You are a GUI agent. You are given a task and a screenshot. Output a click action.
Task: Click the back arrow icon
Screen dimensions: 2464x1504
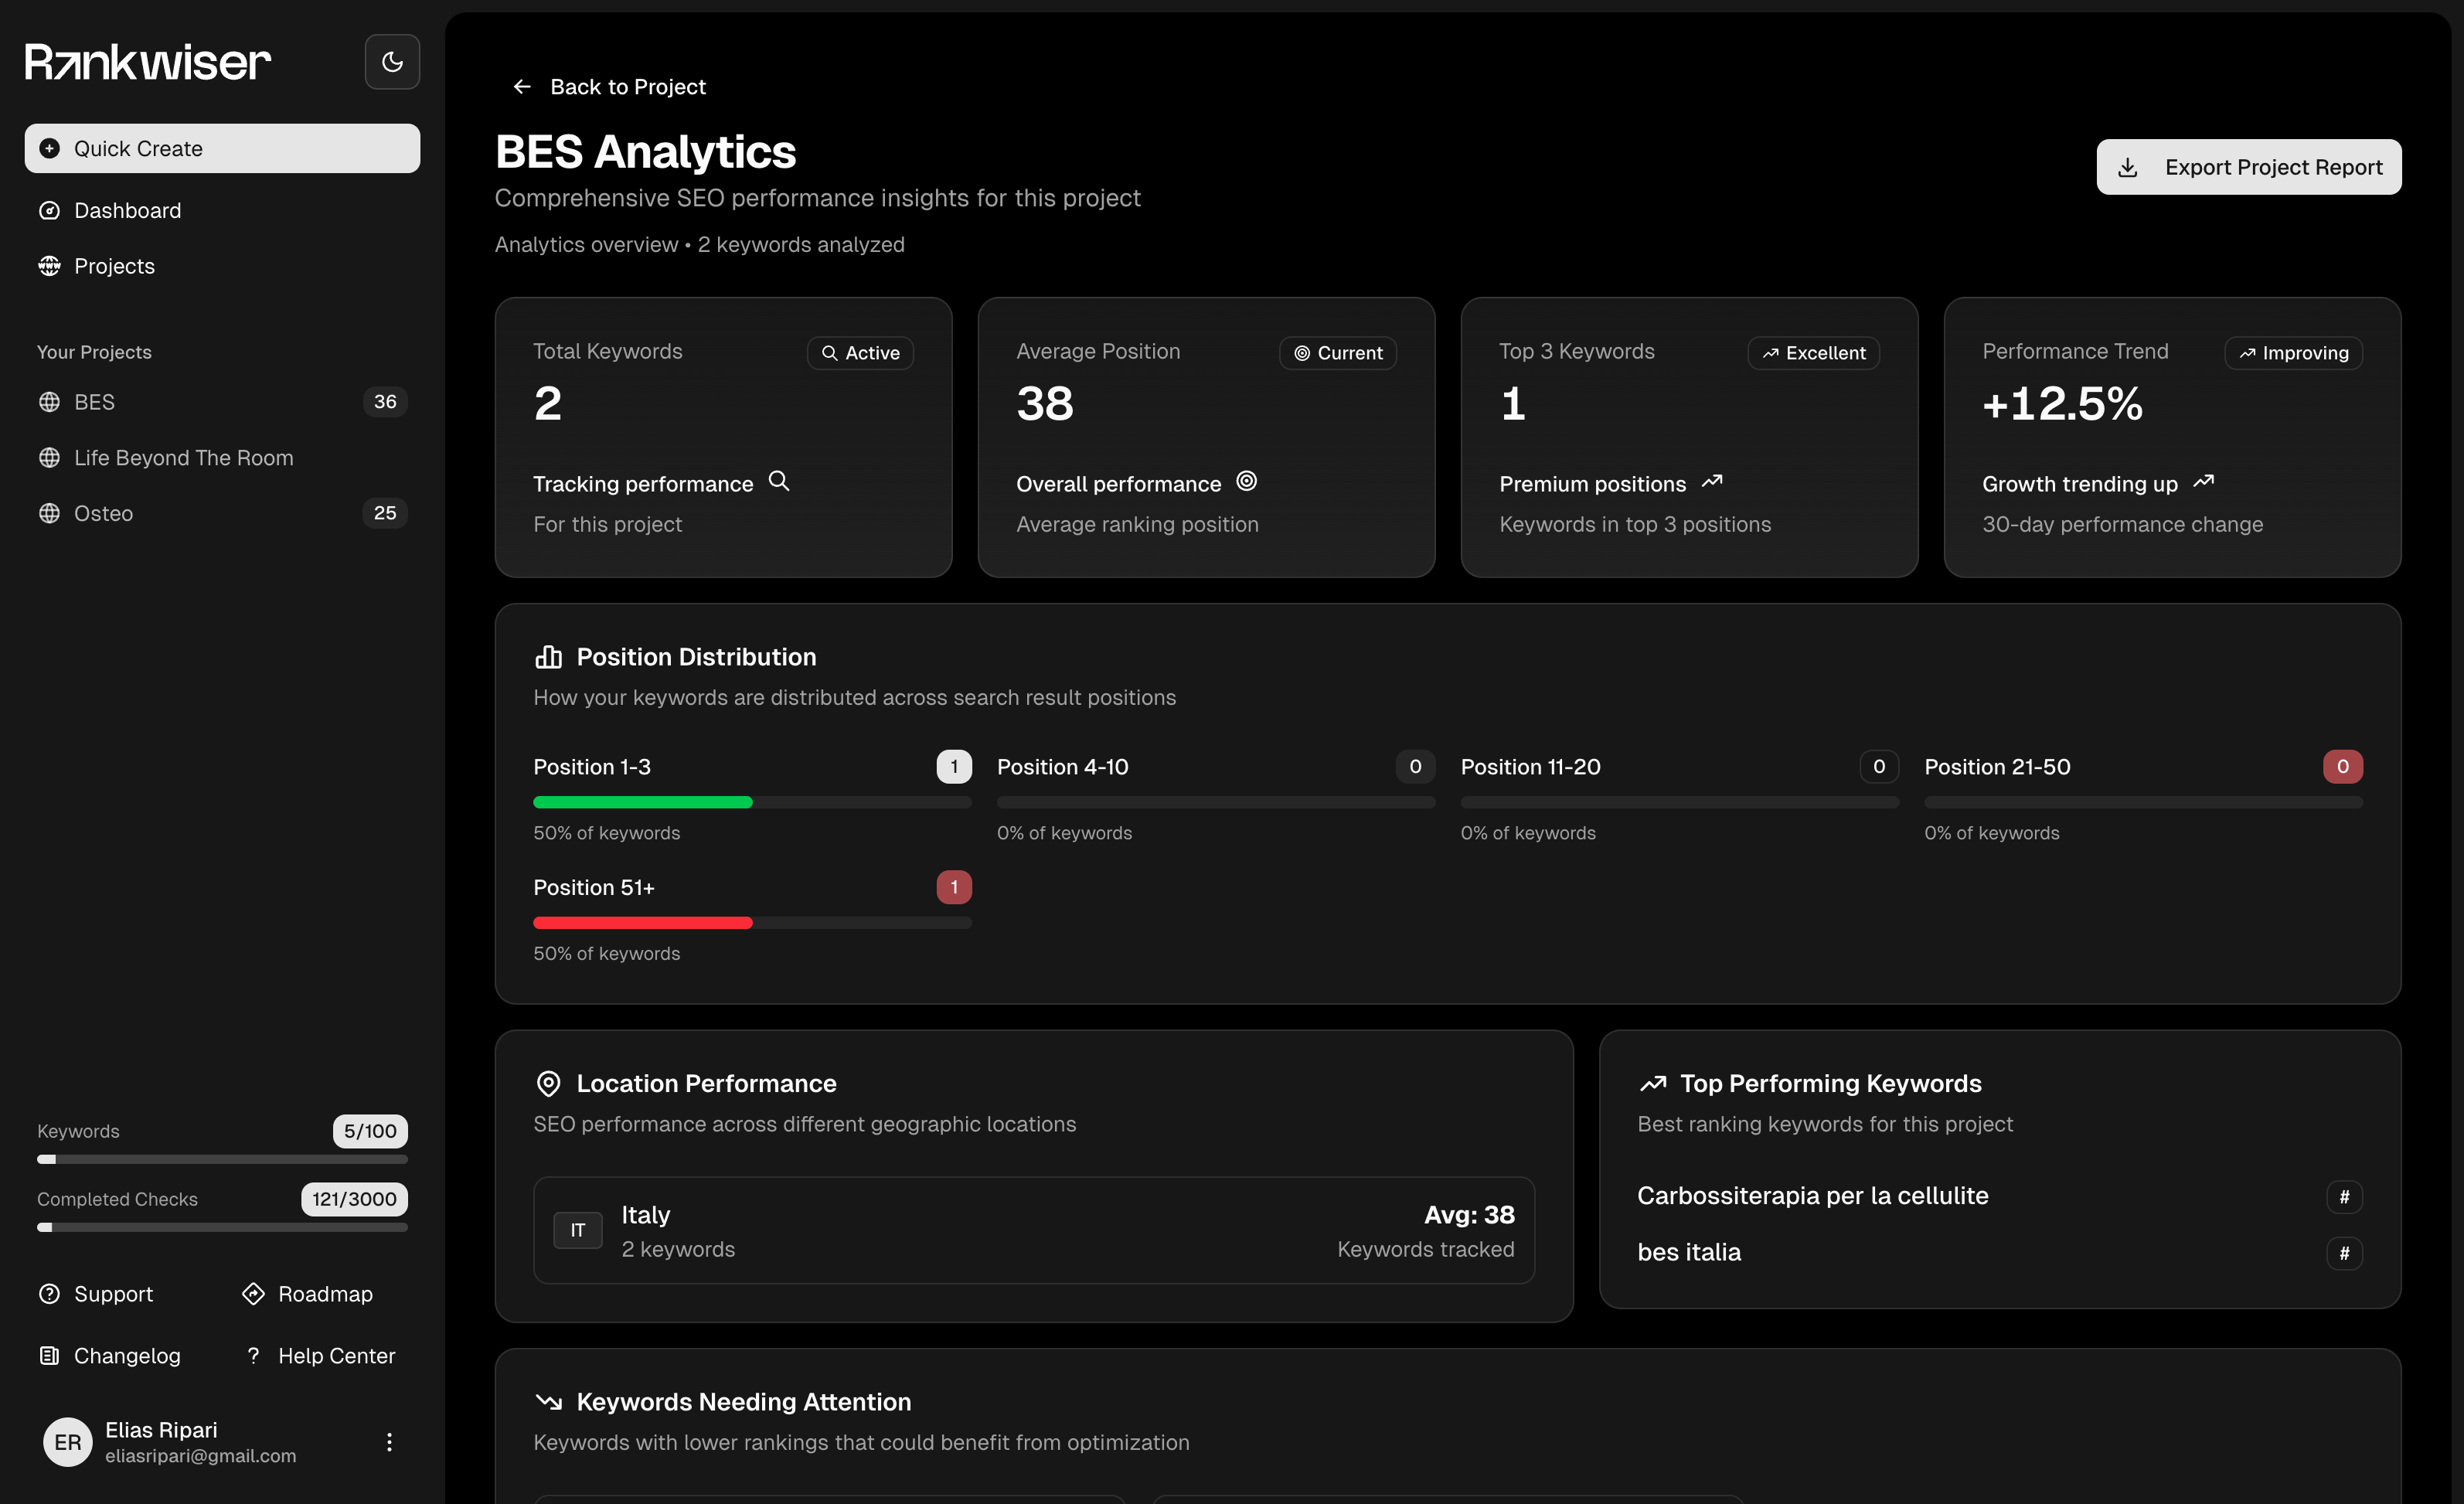(522, 87)
